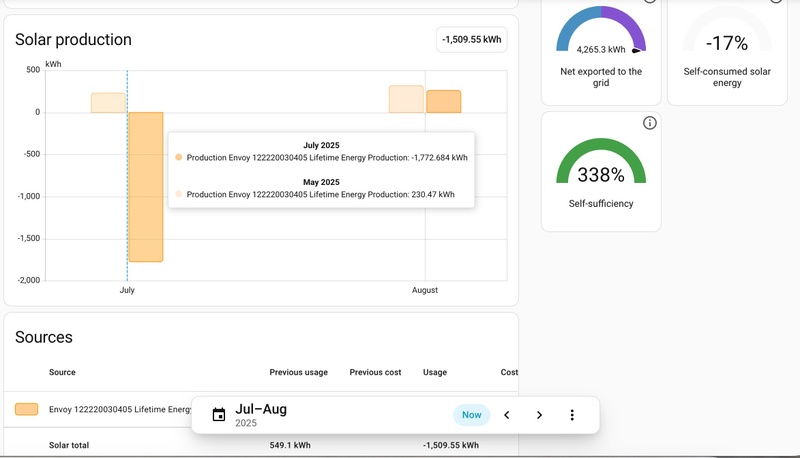Click the Solar production card title
Viewport: 800px width, 458px height.
[x=73, y=39]
